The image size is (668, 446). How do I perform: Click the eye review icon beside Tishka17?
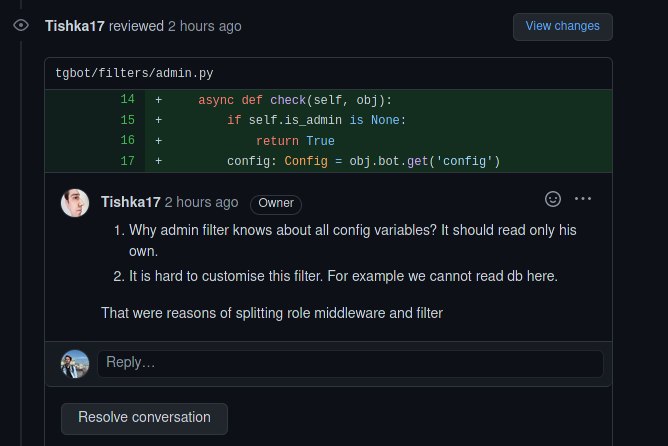click(21, 26)
